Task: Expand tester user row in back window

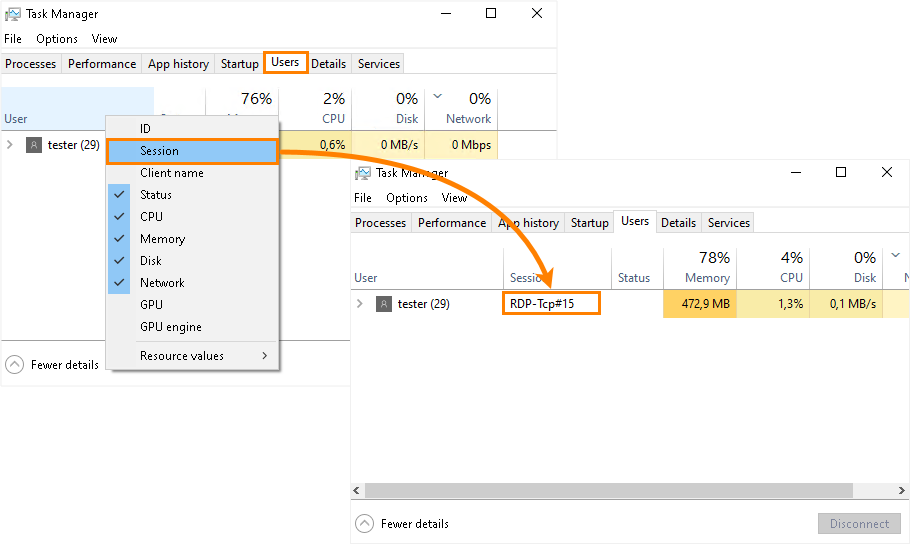Action: [x=10, y=145]
